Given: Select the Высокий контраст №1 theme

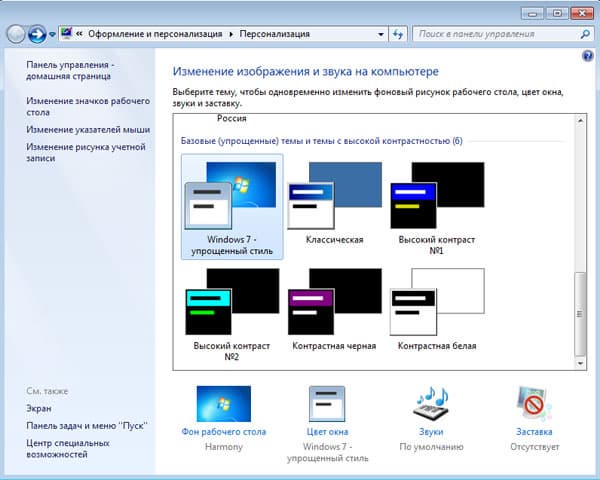Looking at the screenshot, I should pos(437,208).
